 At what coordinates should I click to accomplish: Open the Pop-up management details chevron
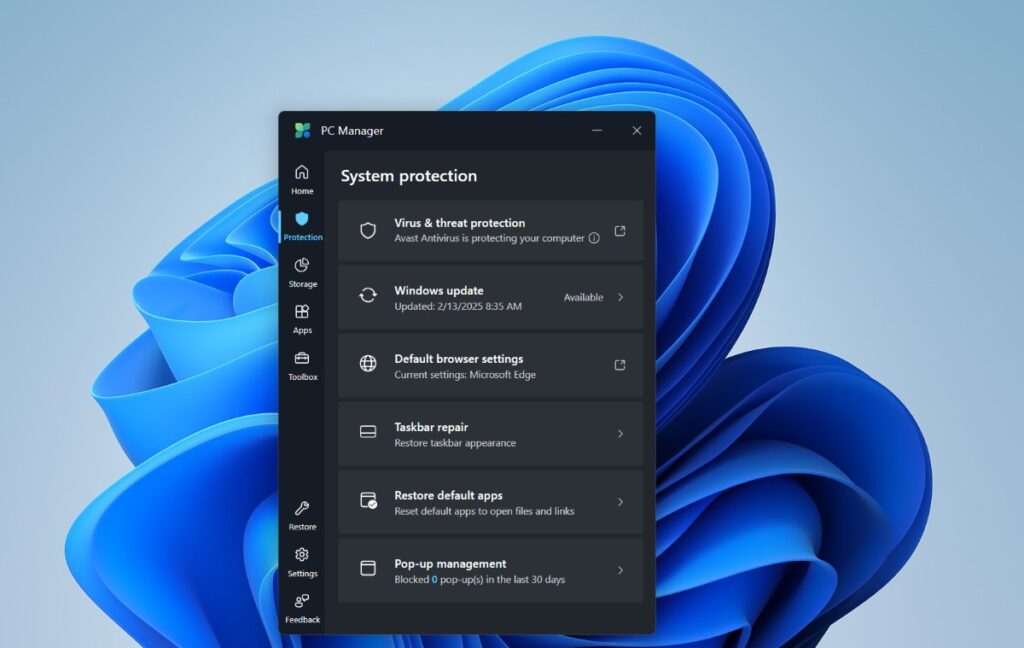point(622,570)
